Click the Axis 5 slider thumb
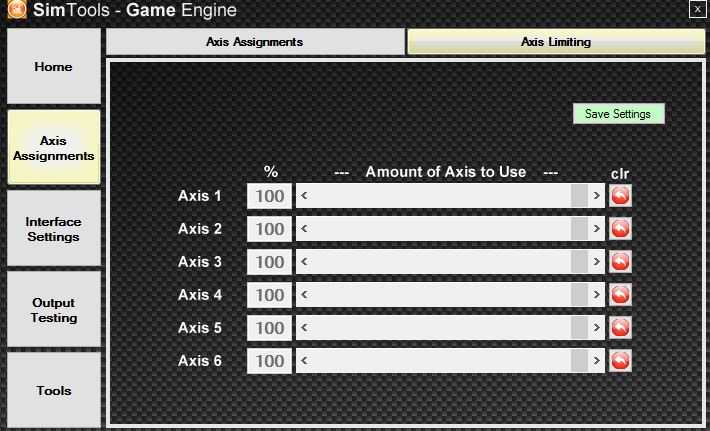The image size is (710, 431). click(x=579, y=328)
